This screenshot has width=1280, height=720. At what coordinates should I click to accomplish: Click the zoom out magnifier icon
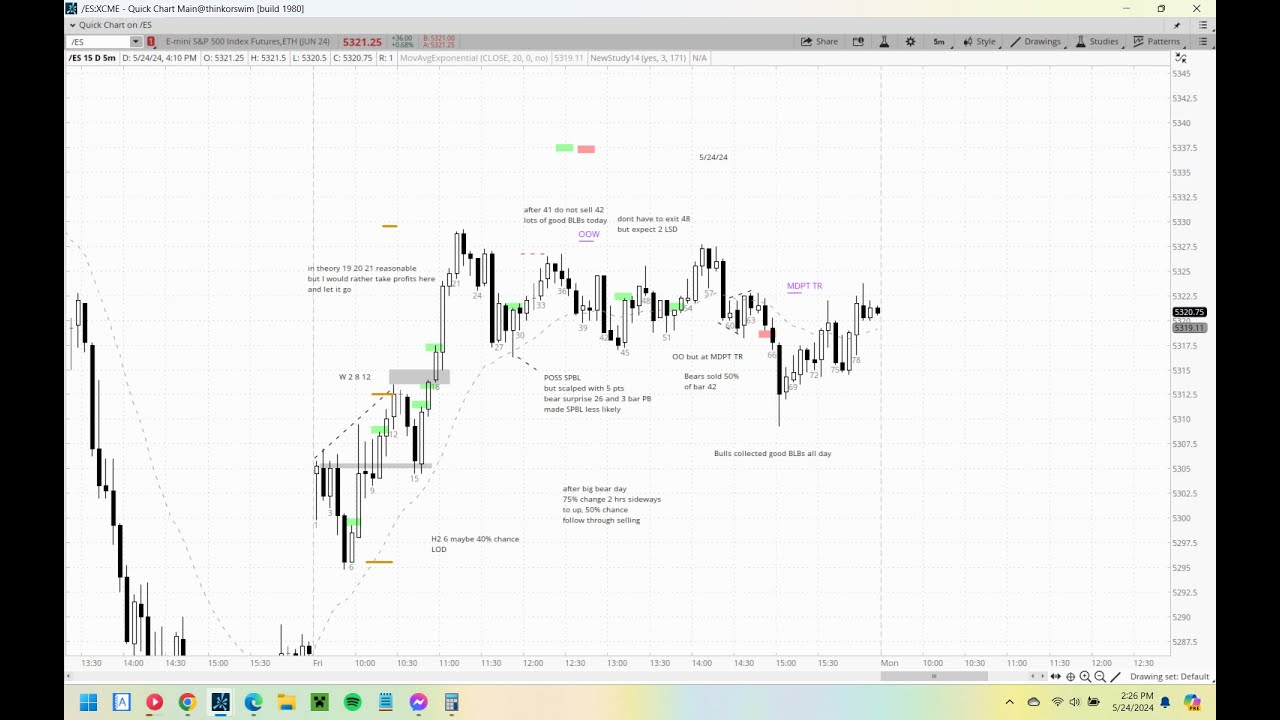click(1099, 677)
